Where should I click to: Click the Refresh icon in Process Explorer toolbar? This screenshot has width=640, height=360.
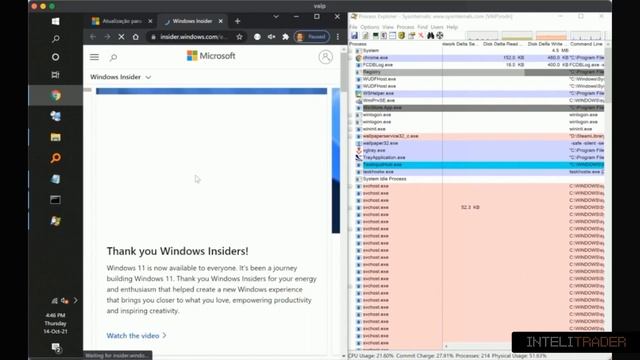click(366, 36)
